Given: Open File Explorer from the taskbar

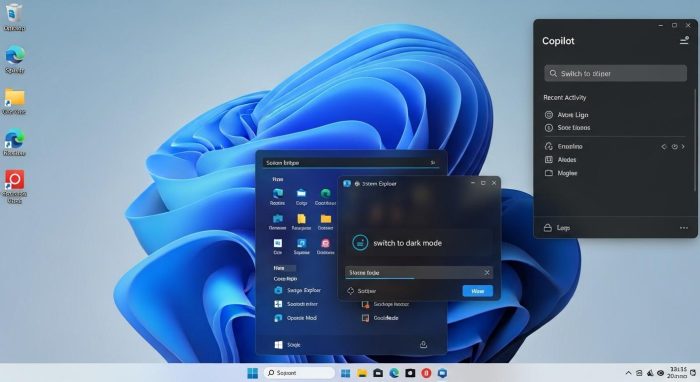Looking at the screenshot, I should tap(362, 373).
